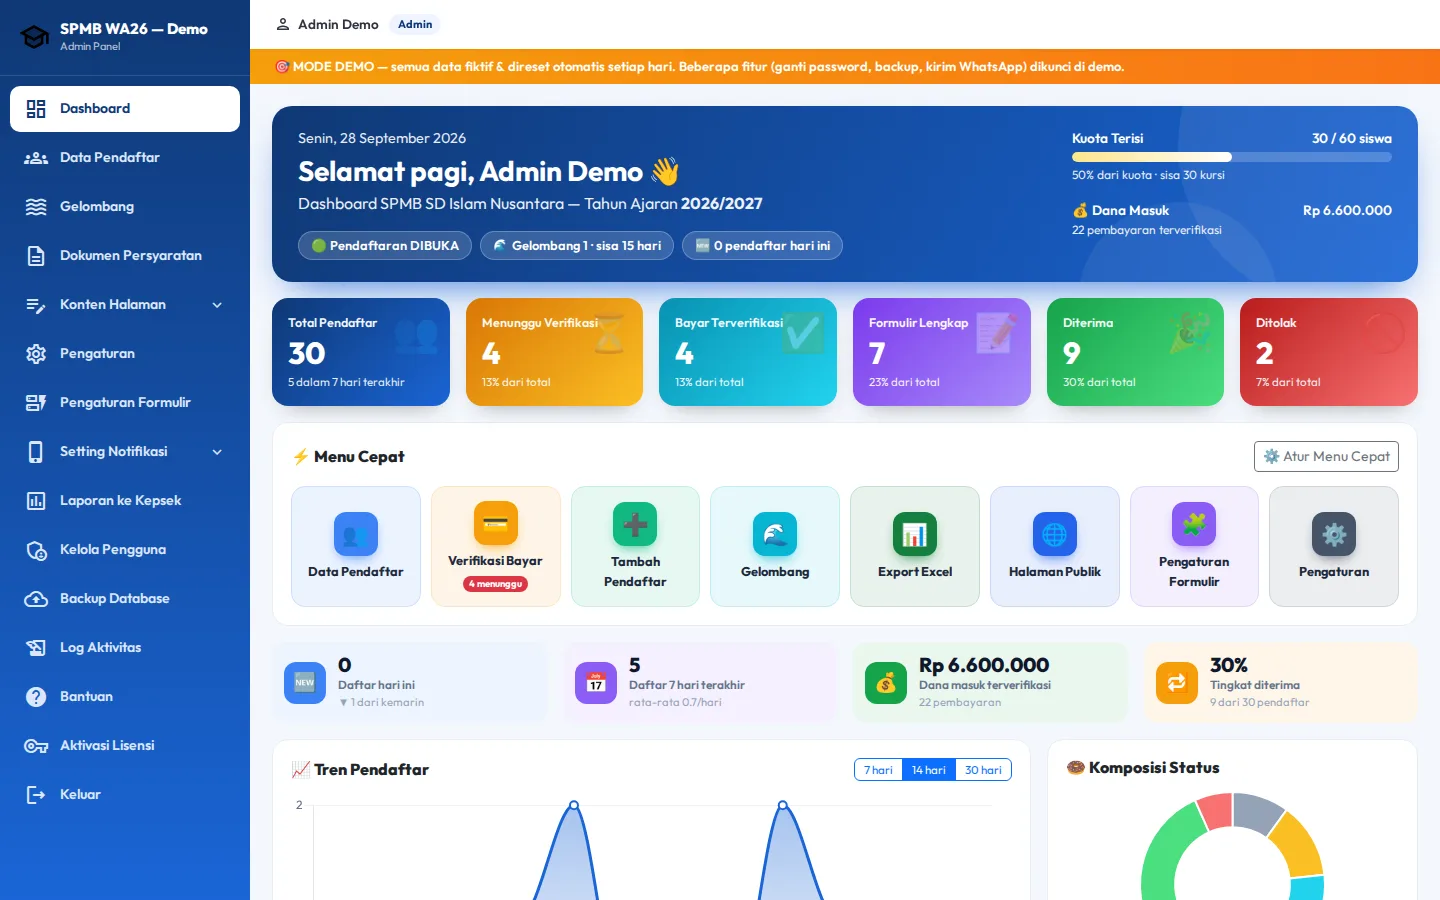Click the Admin Demo user icon
1440x900 pixels.
tap(283, 25)
